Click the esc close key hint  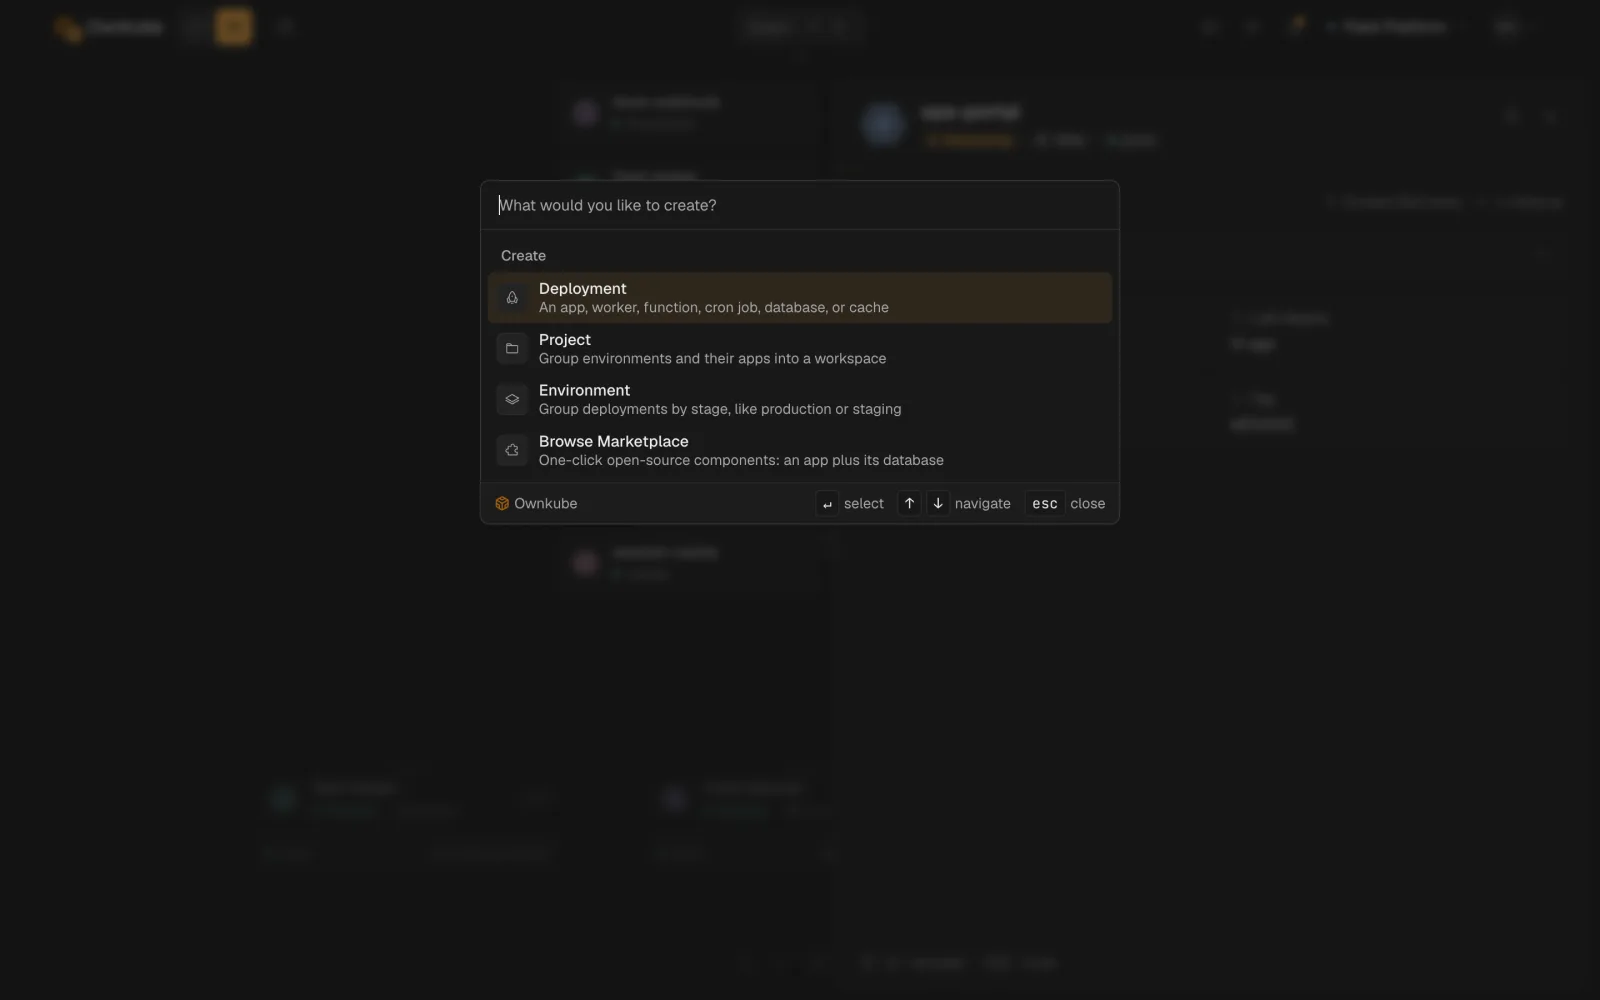point(1045,504)
